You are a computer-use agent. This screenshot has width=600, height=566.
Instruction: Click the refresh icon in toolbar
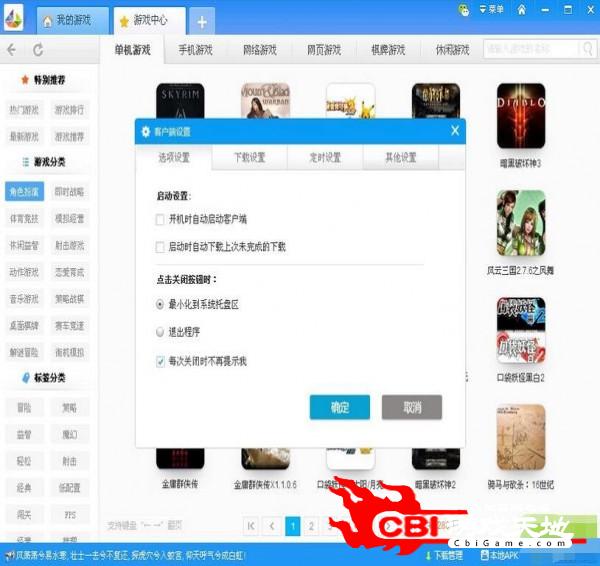point(38,49)
